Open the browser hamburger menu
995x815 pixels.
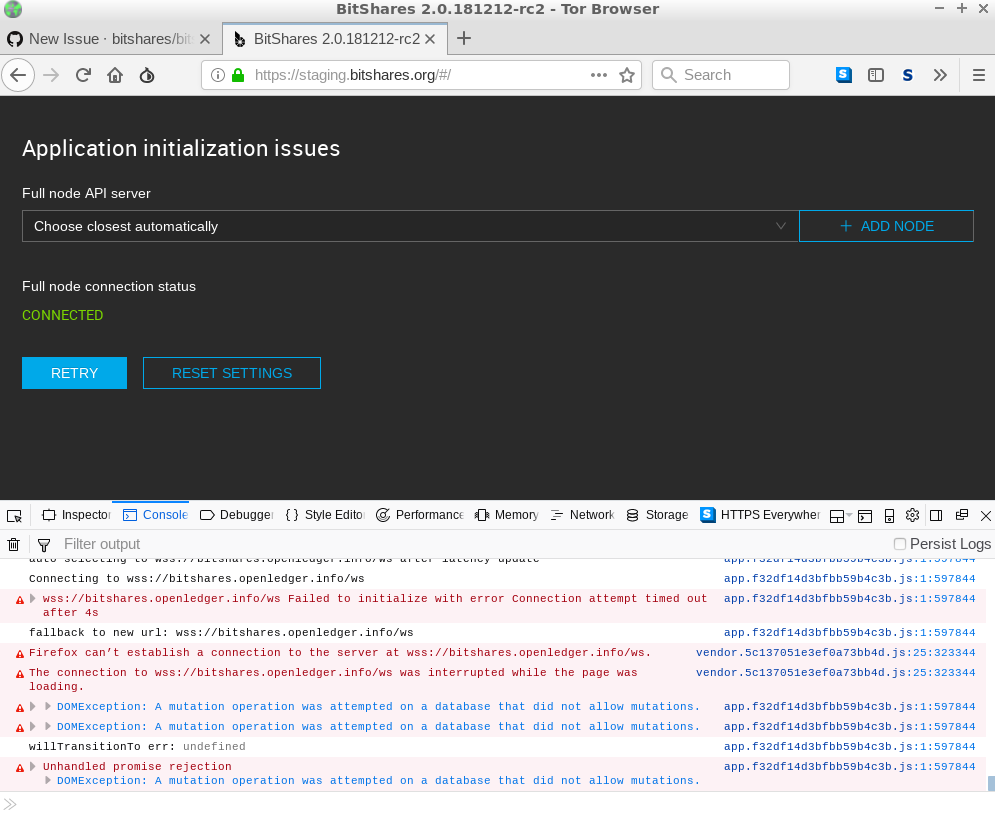coord(979,76)
